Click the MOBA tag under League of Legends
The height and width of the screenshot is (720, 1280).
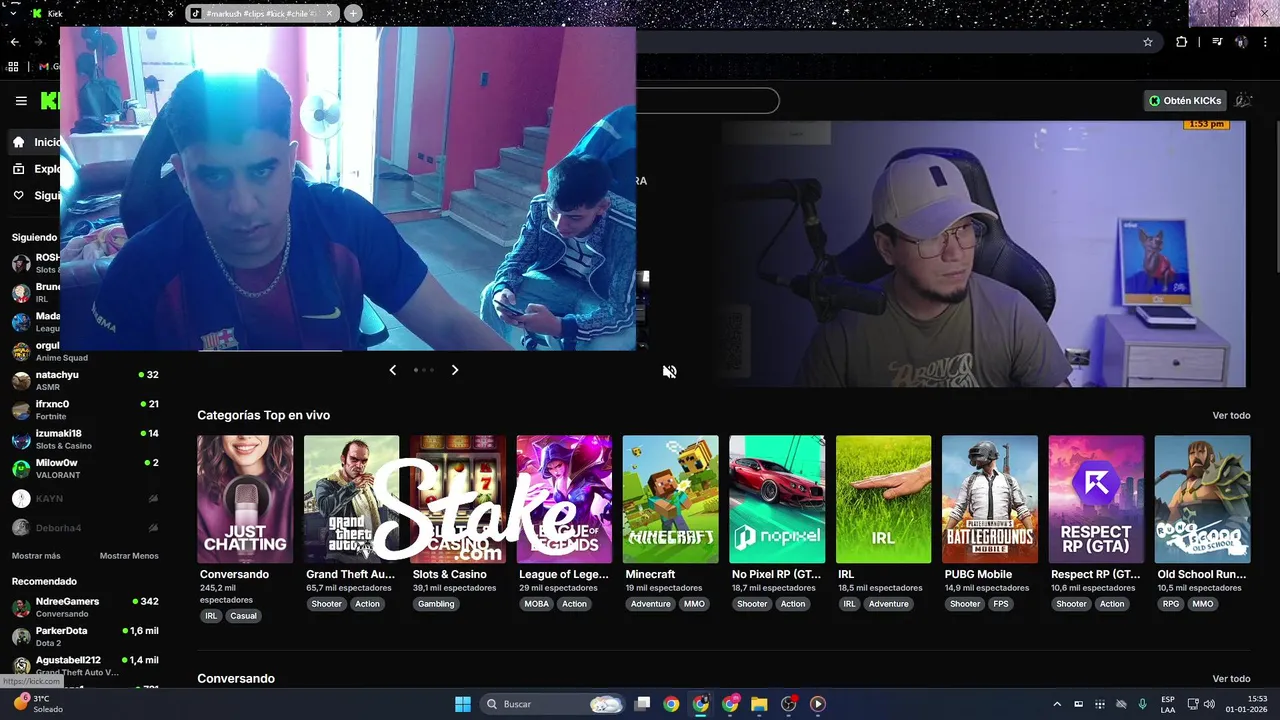click(537, 604)
